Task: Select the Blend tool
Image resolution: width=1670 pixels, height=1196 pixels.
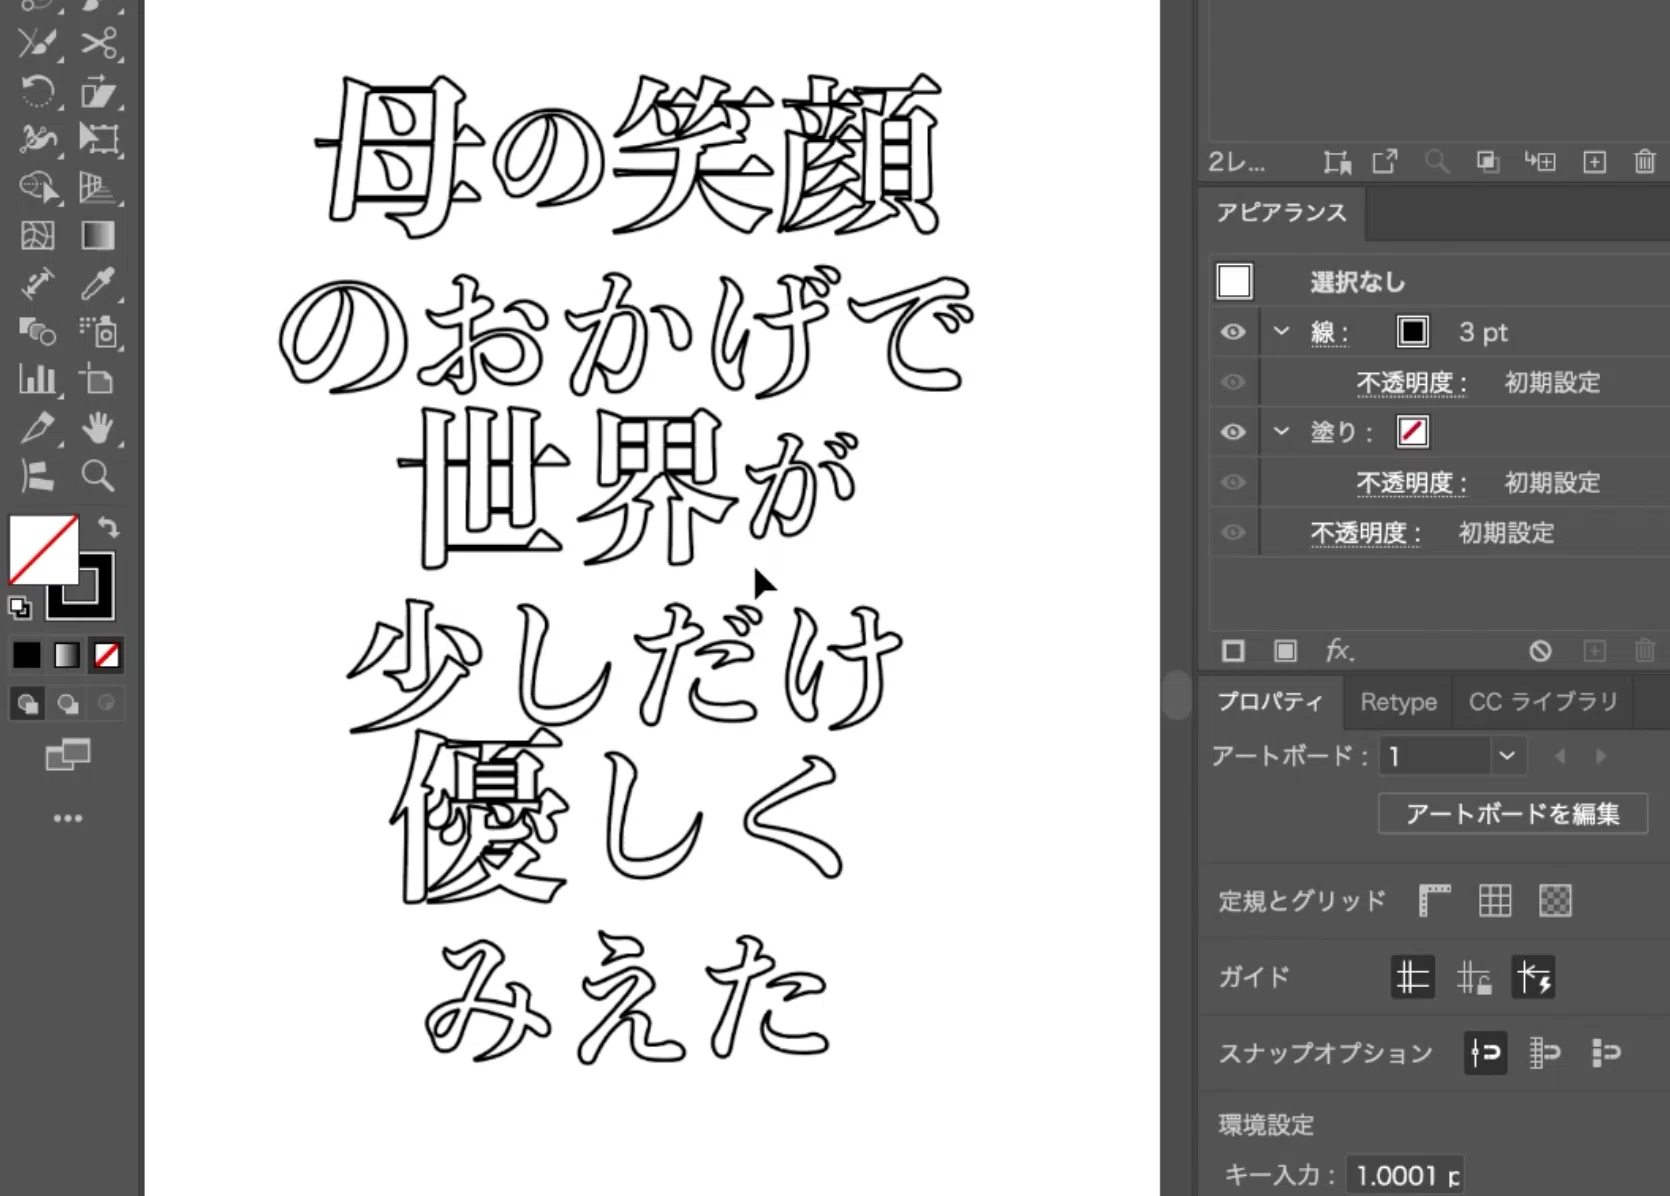Action: pyautogui.click(x=38, y=331)
